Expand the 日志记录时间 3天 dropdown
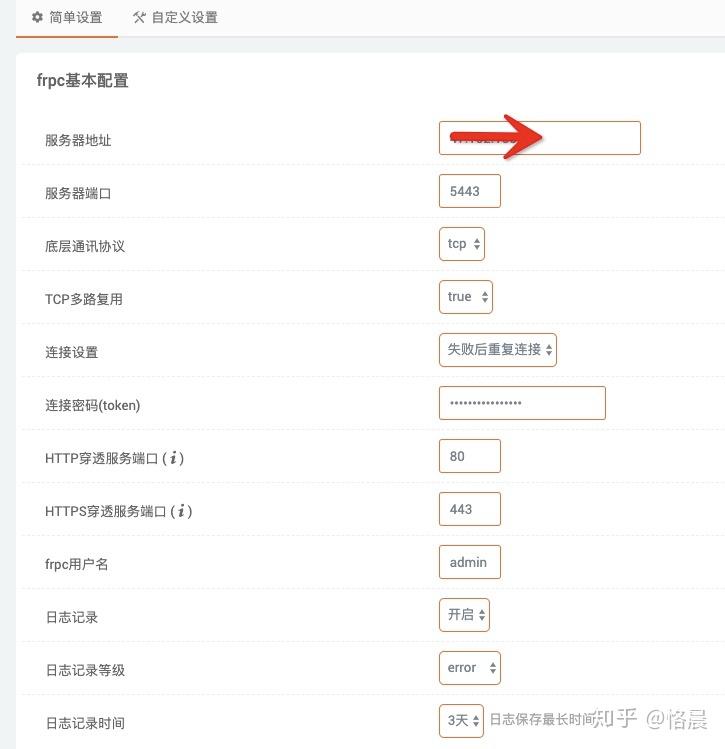 (x=462, y=720)
